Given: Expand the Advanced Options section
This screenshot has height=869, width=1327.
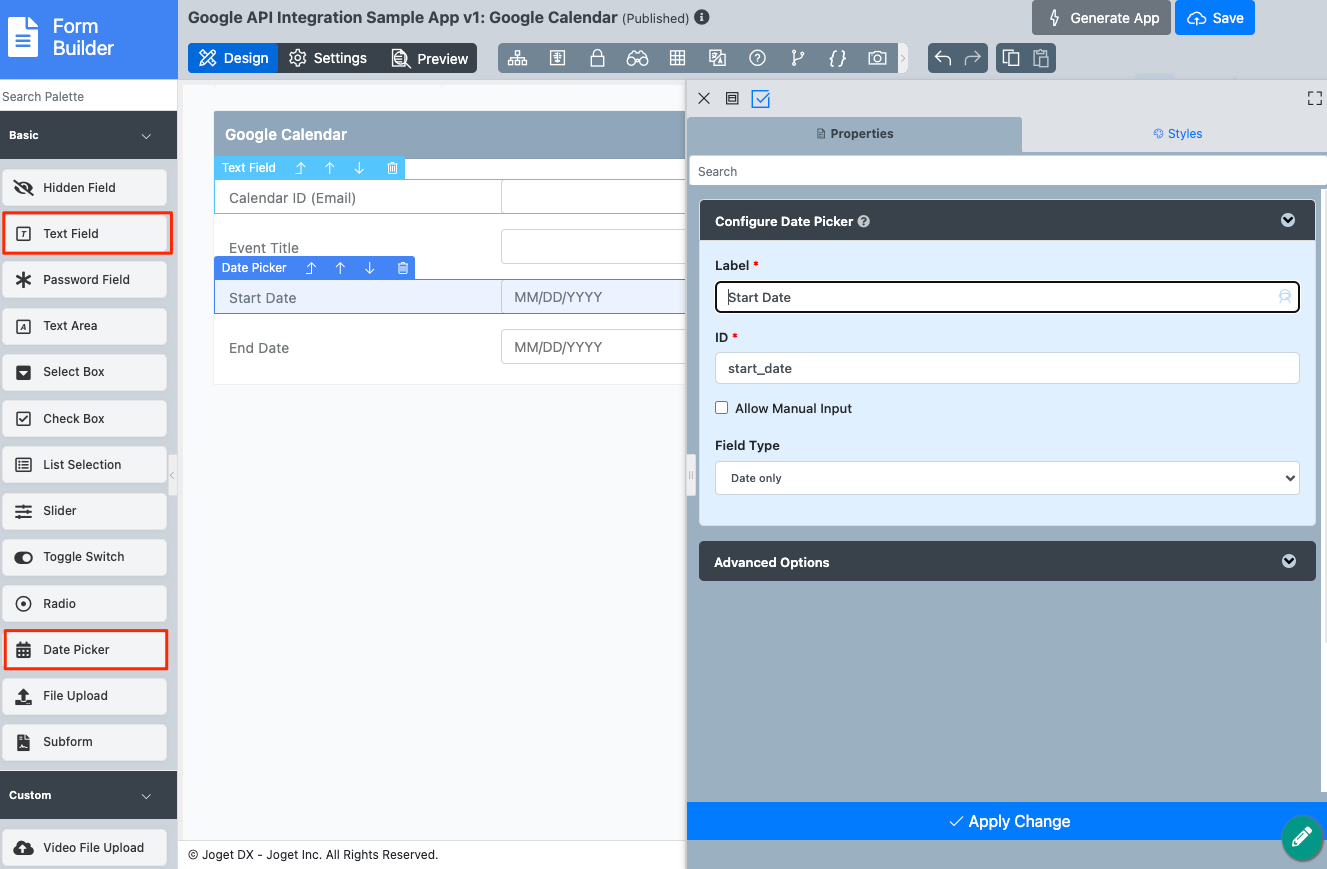Looking at the screenshot, I should 1289,561.
